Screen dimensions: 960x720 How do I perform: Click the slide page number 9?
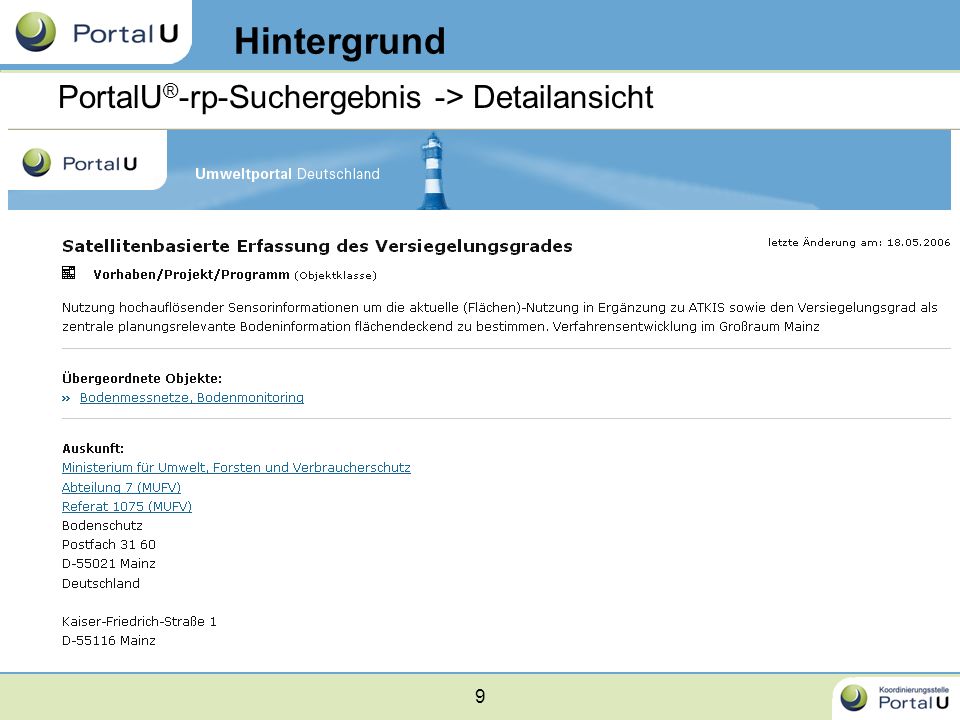click(480, 696)
